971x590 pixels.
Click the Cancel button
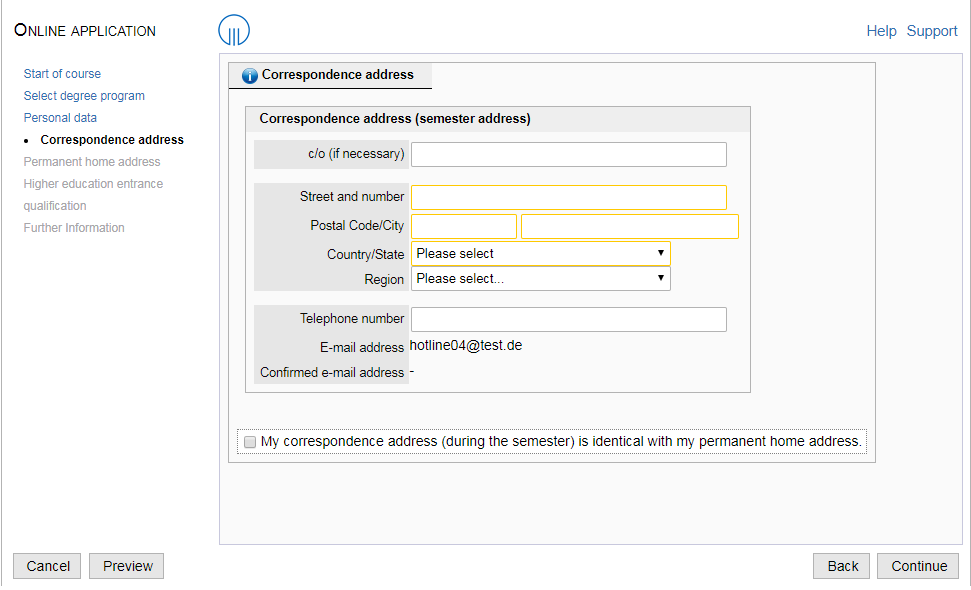tap(47, 566)
